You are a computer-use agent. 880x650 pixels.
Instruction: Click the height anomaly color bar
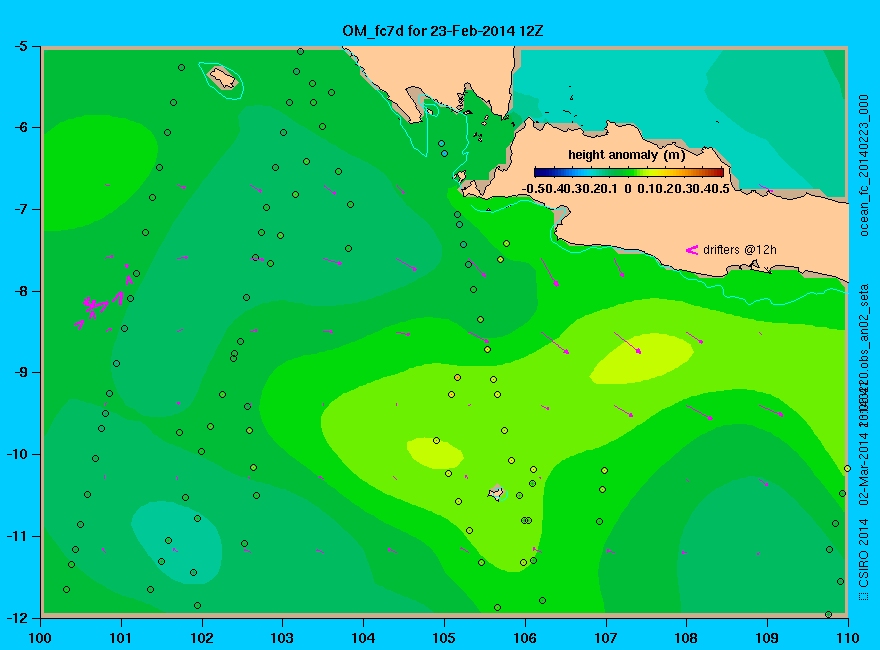pyautogui.click(x=629, y=172)
